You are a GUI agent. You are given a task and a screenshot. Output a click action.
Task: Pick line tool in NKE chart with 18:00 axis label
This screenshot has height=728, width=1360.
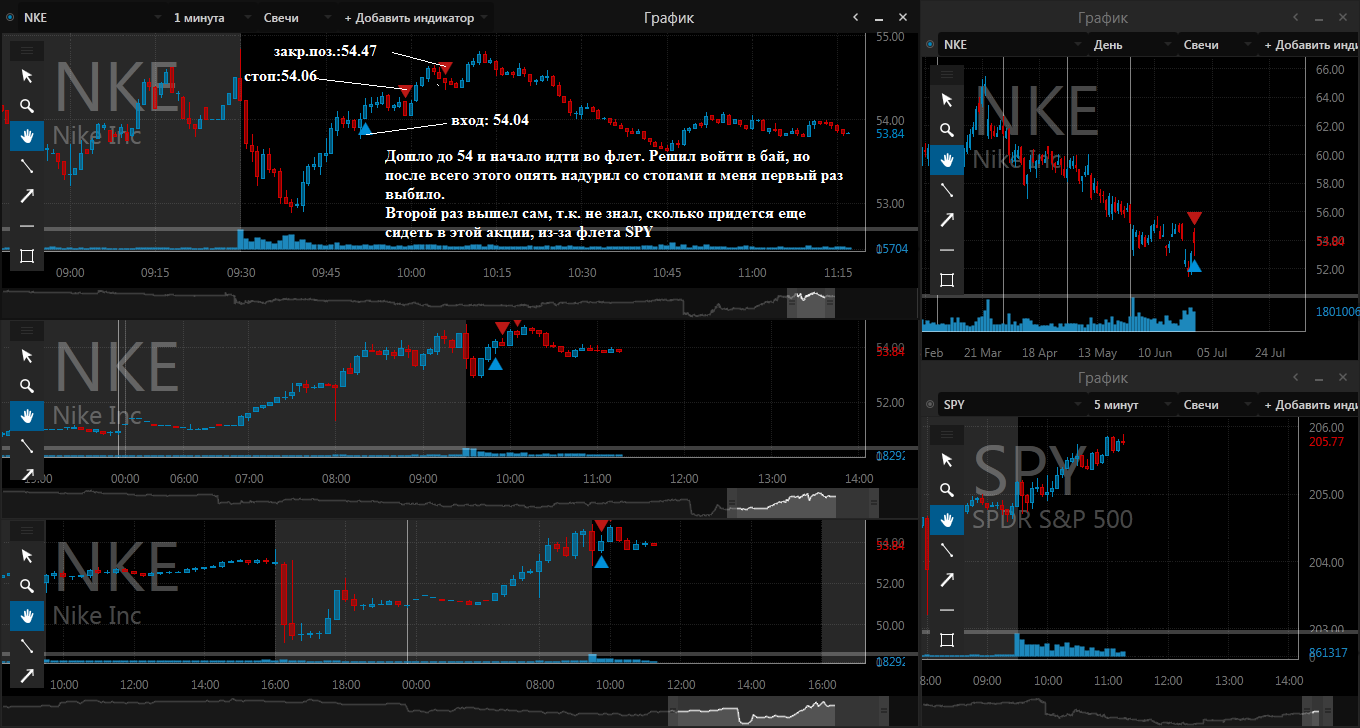27,646
